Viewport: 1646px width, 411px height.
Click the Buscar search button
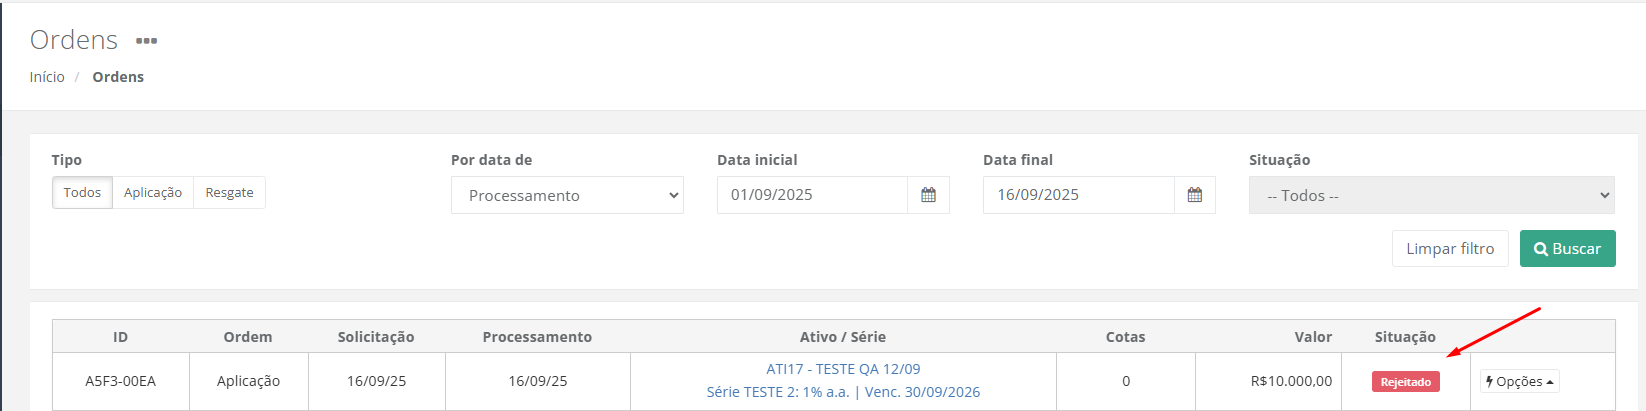click(x=1567, y=249)
